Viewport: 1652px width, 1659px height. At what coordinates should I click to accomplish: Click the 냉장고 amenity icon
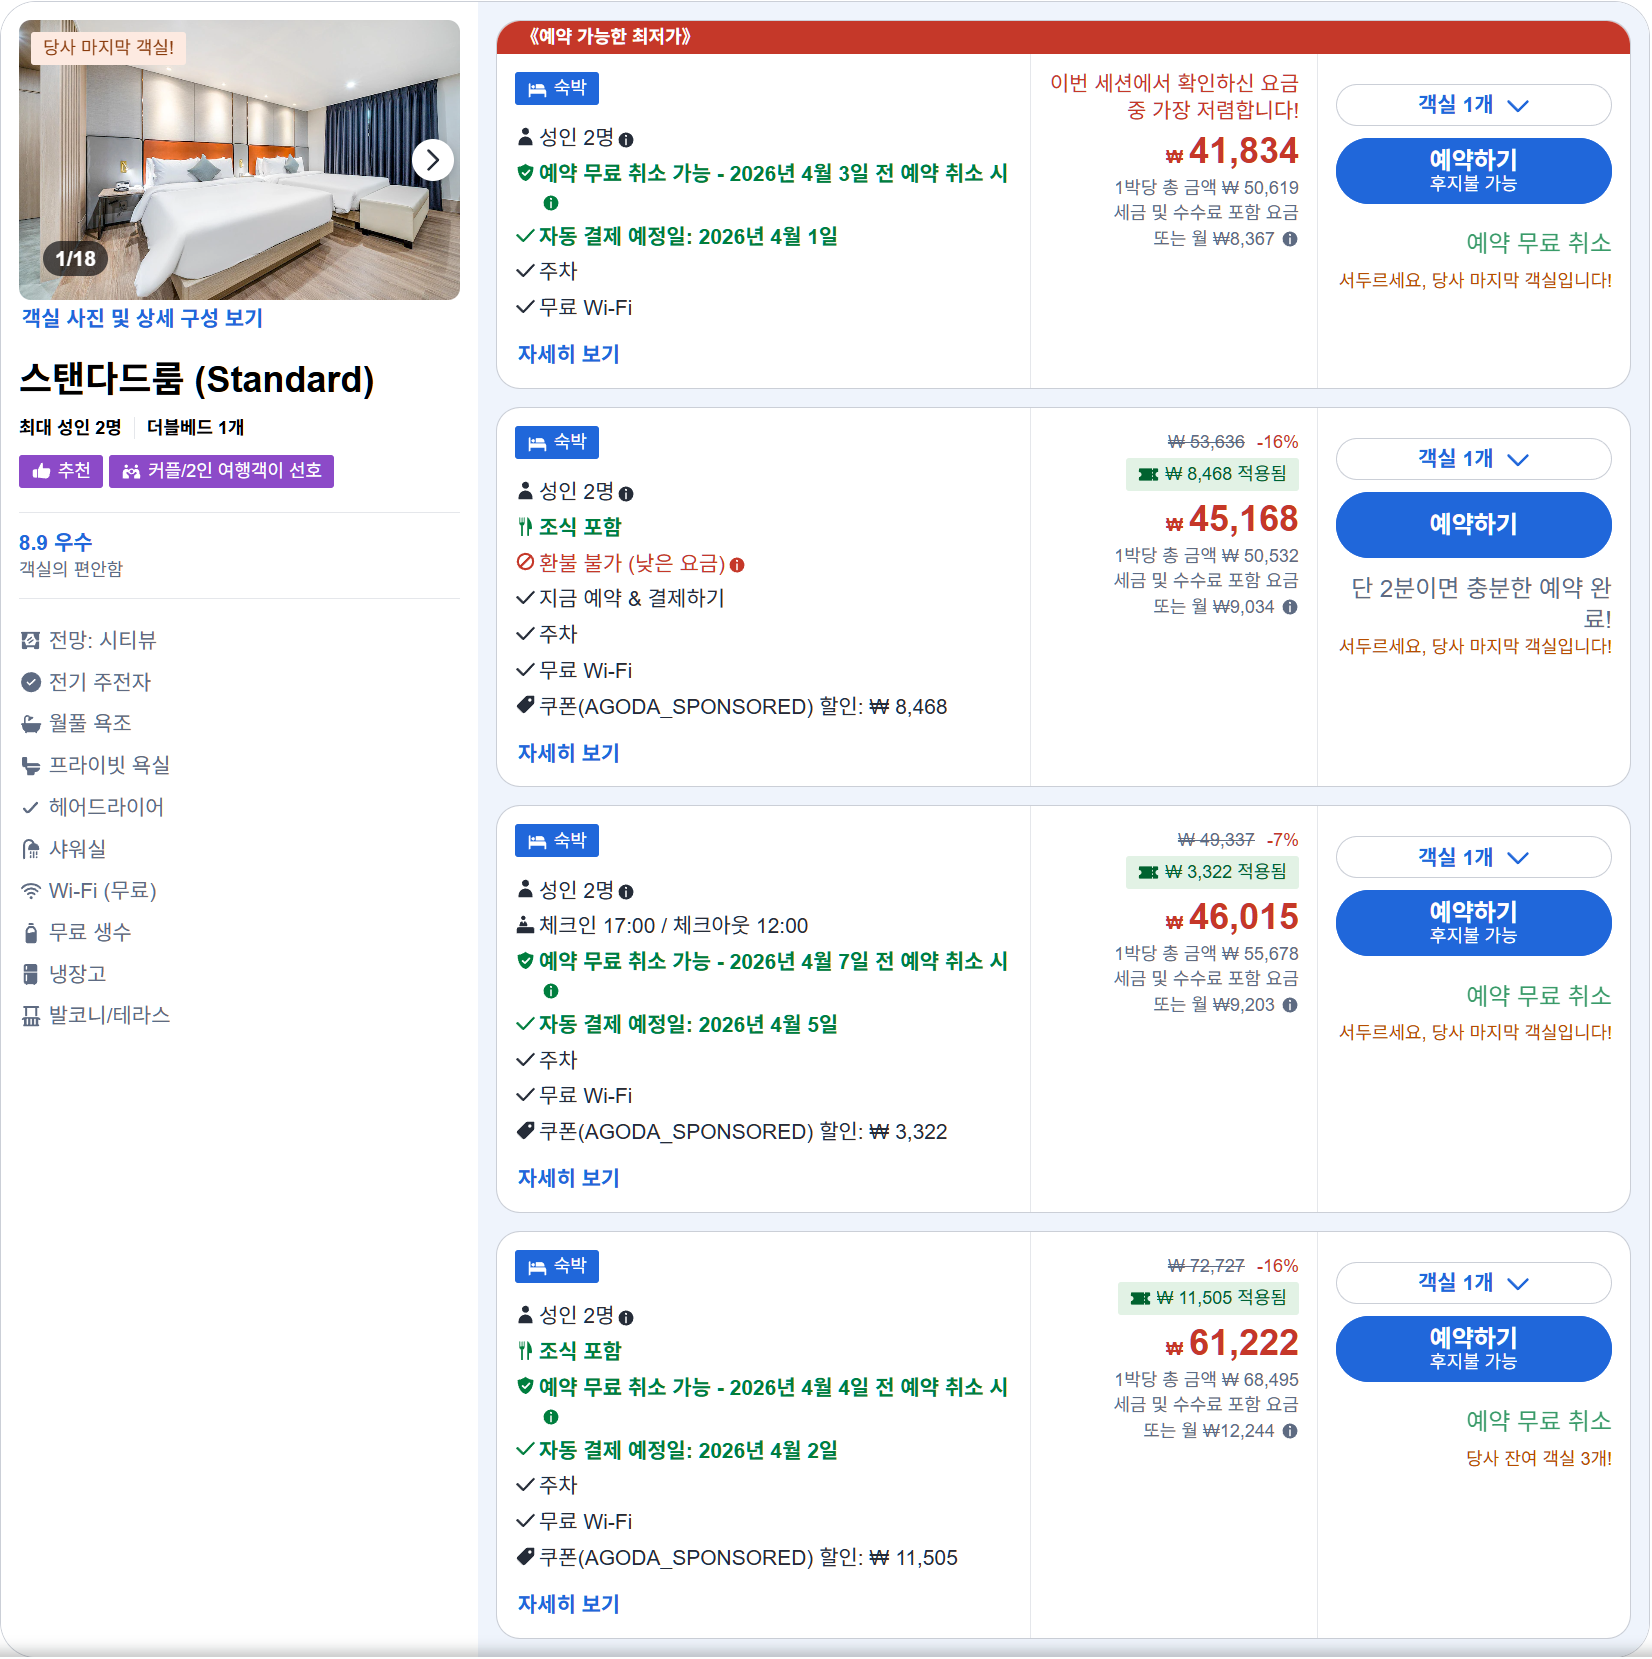tap(31, 973)
